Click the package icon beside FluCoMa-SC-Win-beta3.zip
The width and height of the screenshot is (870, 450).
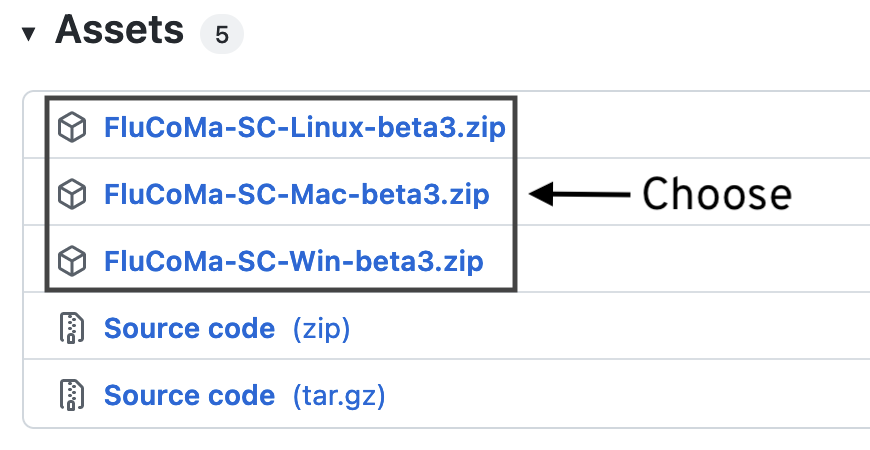[72, 261]
